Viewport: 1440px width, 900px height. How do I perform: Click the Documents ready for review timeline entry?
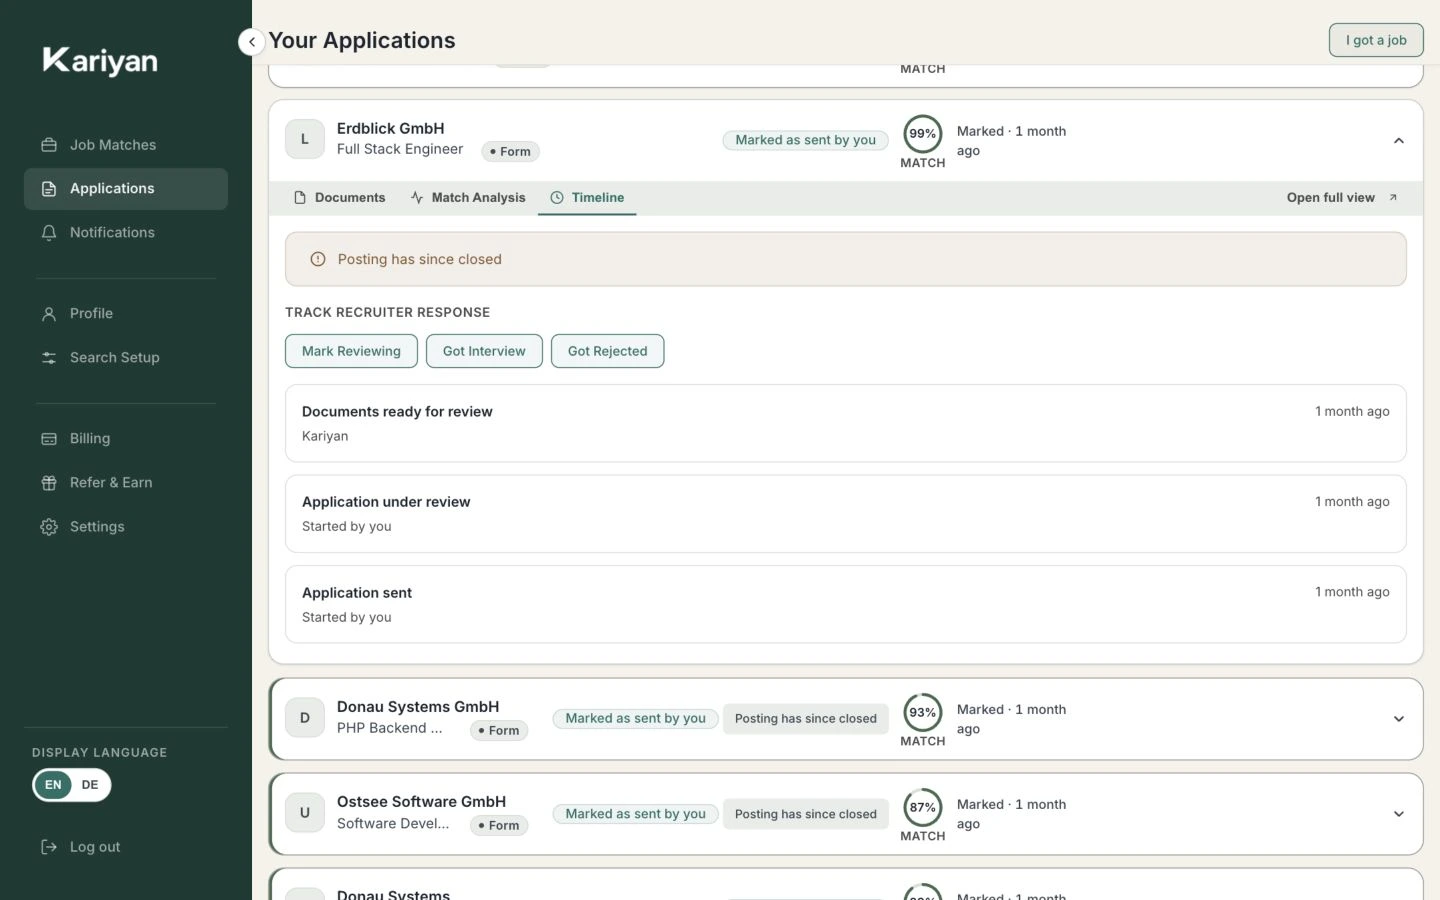click(846, 423)
